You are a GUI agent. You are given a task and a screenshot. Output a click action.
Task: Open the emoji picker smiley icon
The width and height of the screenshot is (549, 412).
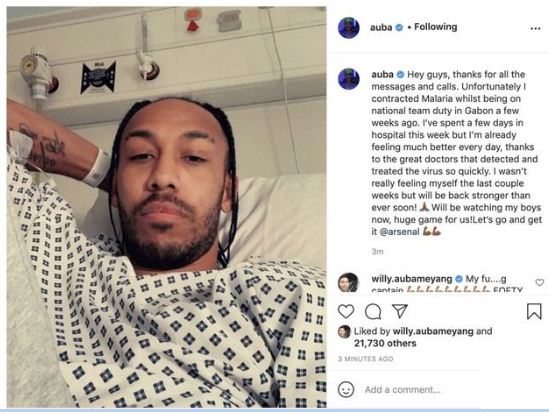[x=346, y=389]
